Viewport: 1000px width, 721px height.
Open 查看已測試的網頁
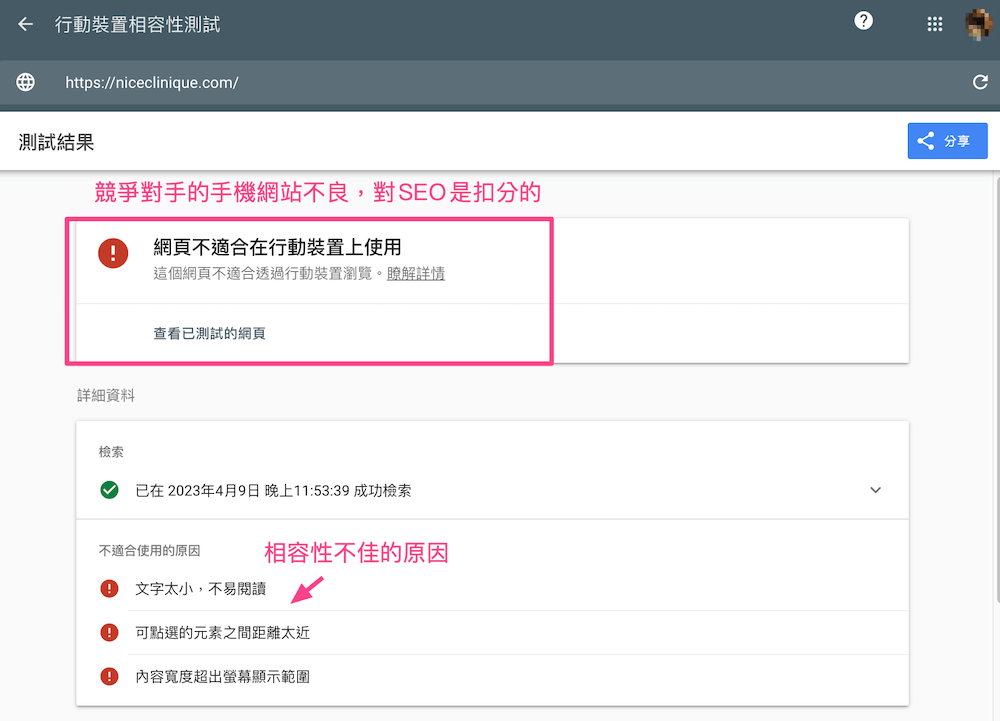coord(209,333)
